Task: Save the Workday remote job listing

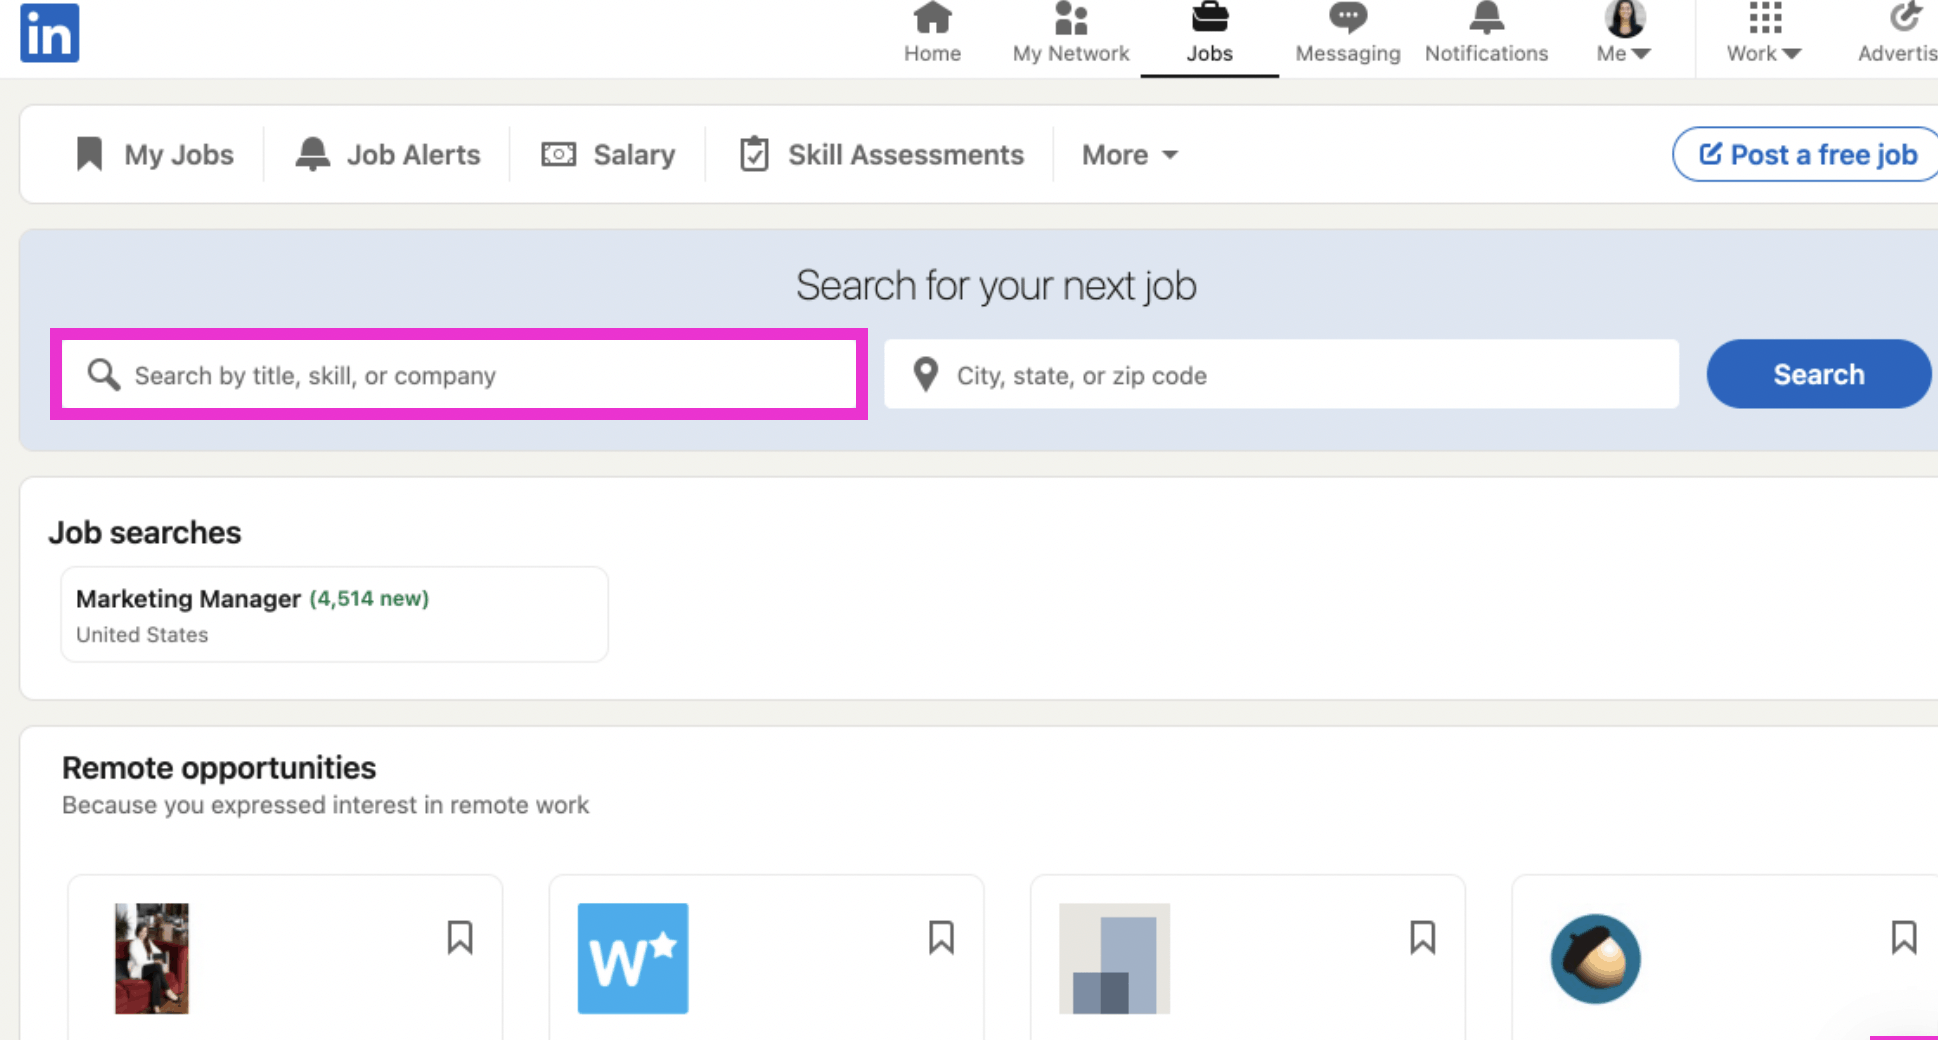Action: [x=941, y=937]
